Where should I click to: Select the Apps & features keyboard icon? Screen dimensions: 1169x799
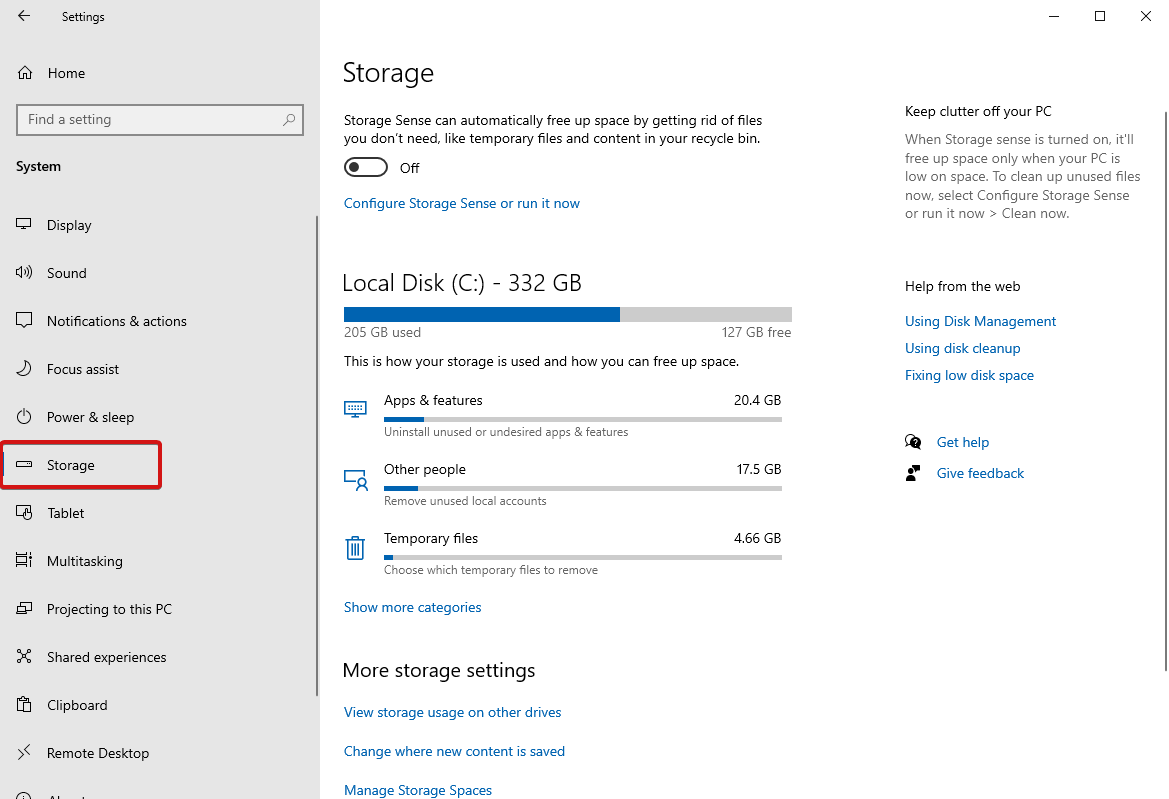355,408
